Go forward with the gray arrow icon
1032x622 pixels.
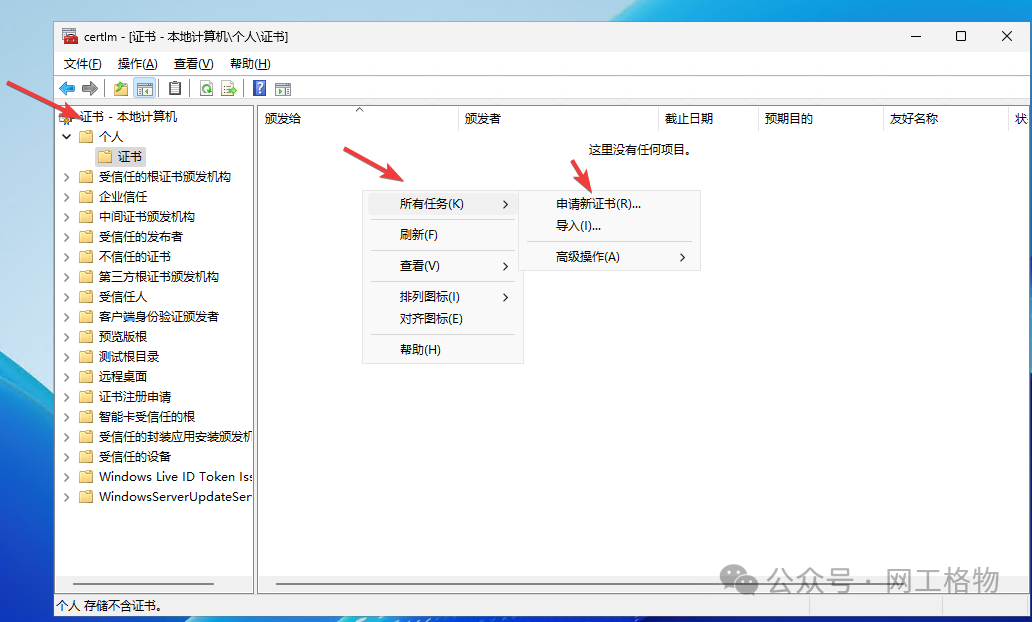pyautogui.click(x=90, y=88)
